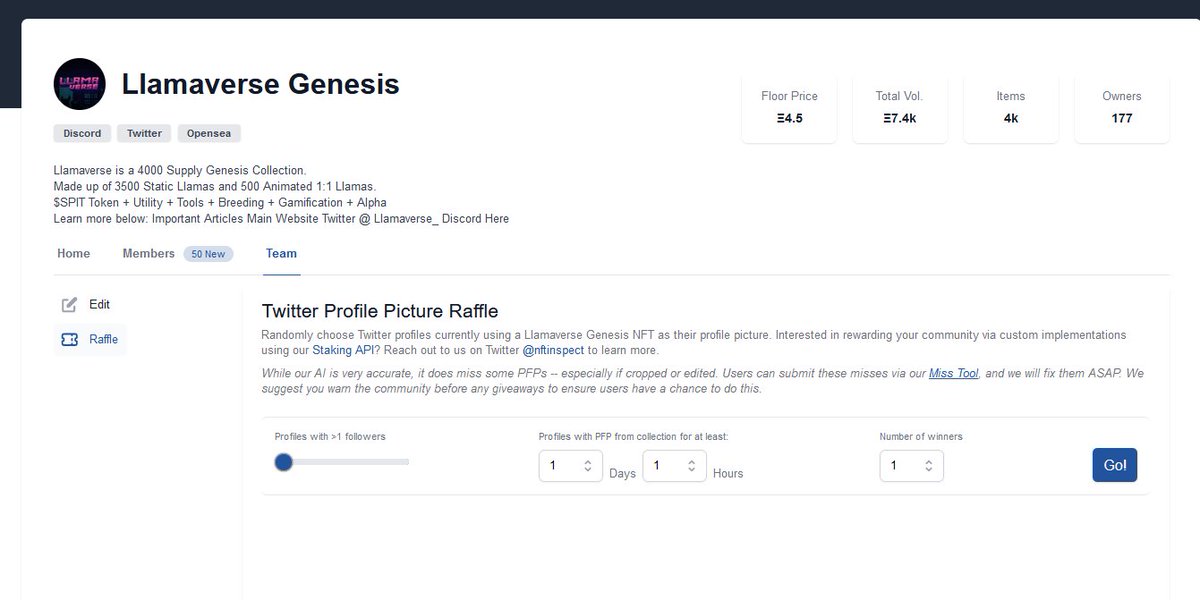Screen dimensions: 1200x600
Task: Open the @nftinspect Twitter link
Action: tap(555, 351)
